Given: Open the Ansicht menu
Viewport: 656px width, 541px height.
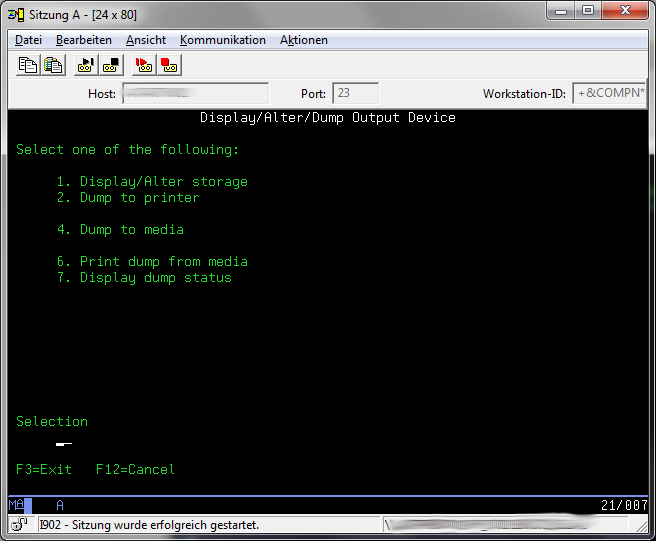Looking at the screenshot, I should (x=146, y=40).
